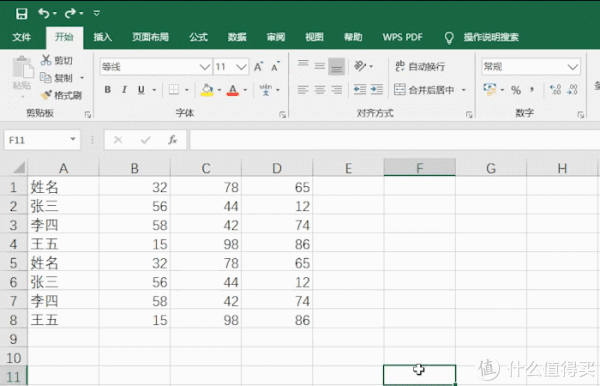Open the font size dropdown showing 11

tap(241, 67)
